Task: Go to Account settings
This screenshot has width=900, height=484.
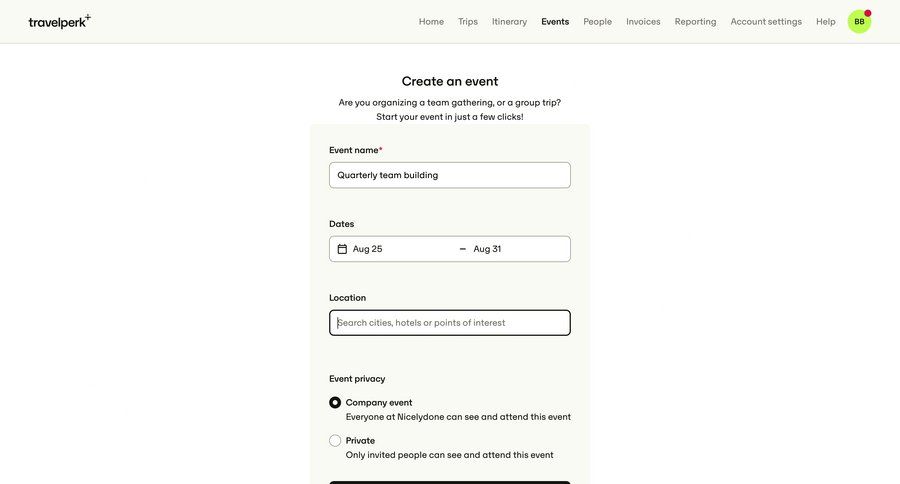Action: click(766, 21)
